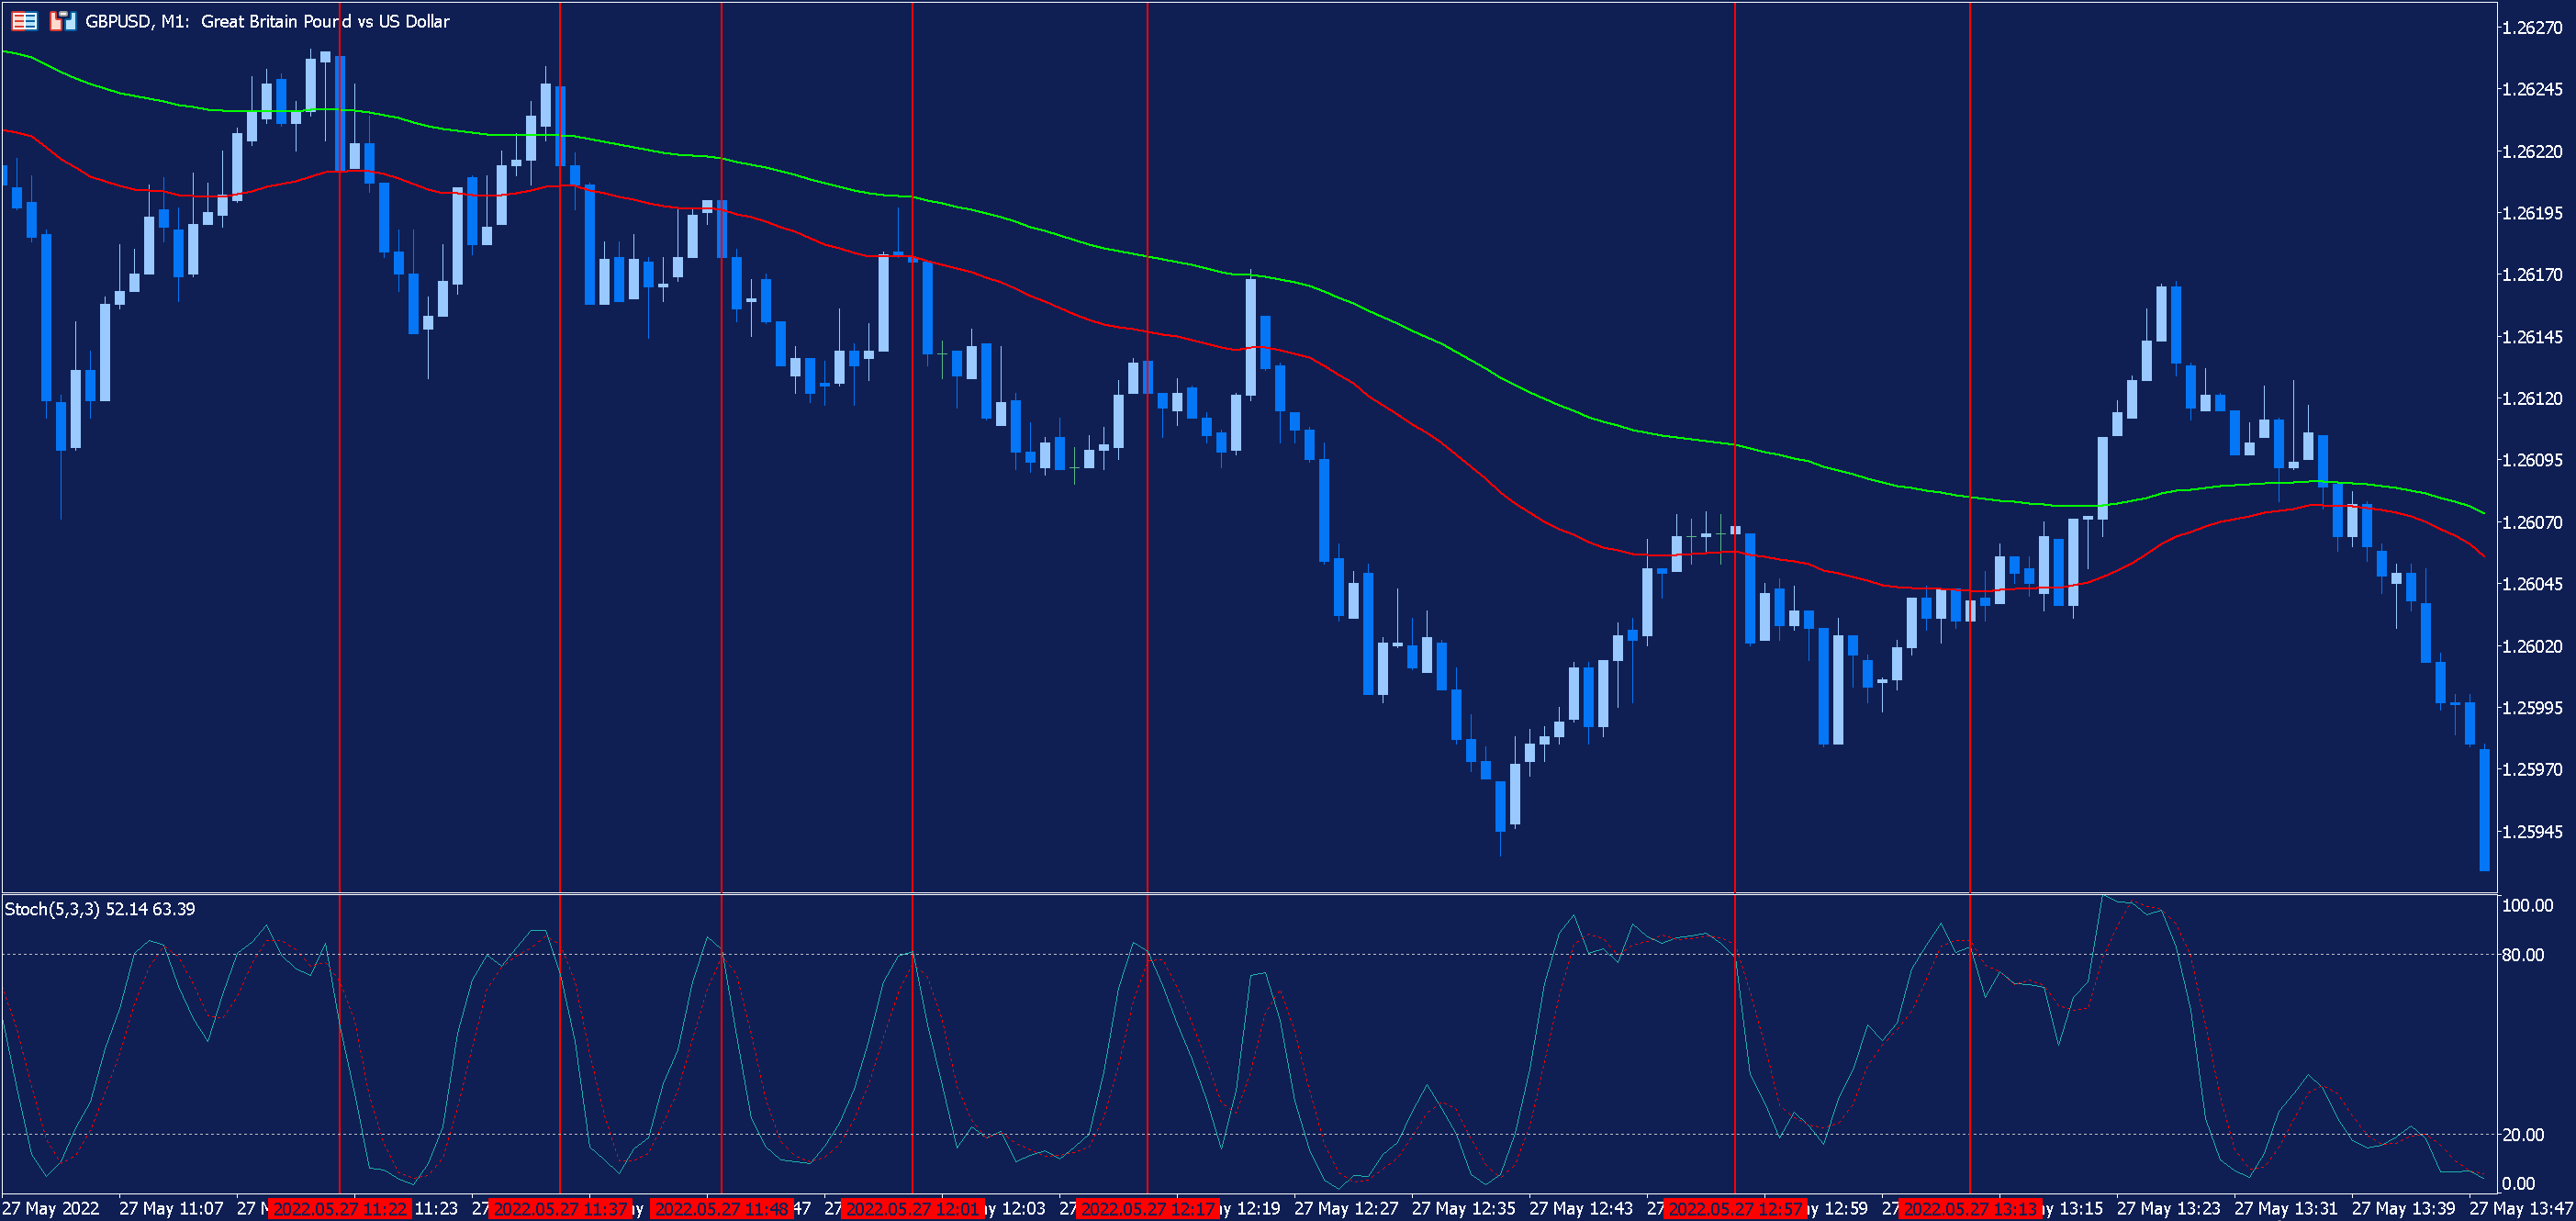Image resolution: width=2576 pixels, height=1221 pixels.
Task: Click the 27 May 12:35 time axis label
Action: point(1463,1209)
